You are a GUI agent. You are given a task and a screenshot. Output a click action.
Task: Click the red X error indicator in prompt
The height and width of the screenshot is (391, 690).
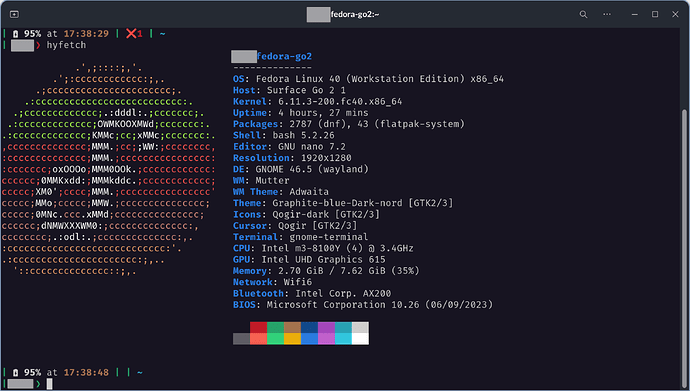click(131, 33)
